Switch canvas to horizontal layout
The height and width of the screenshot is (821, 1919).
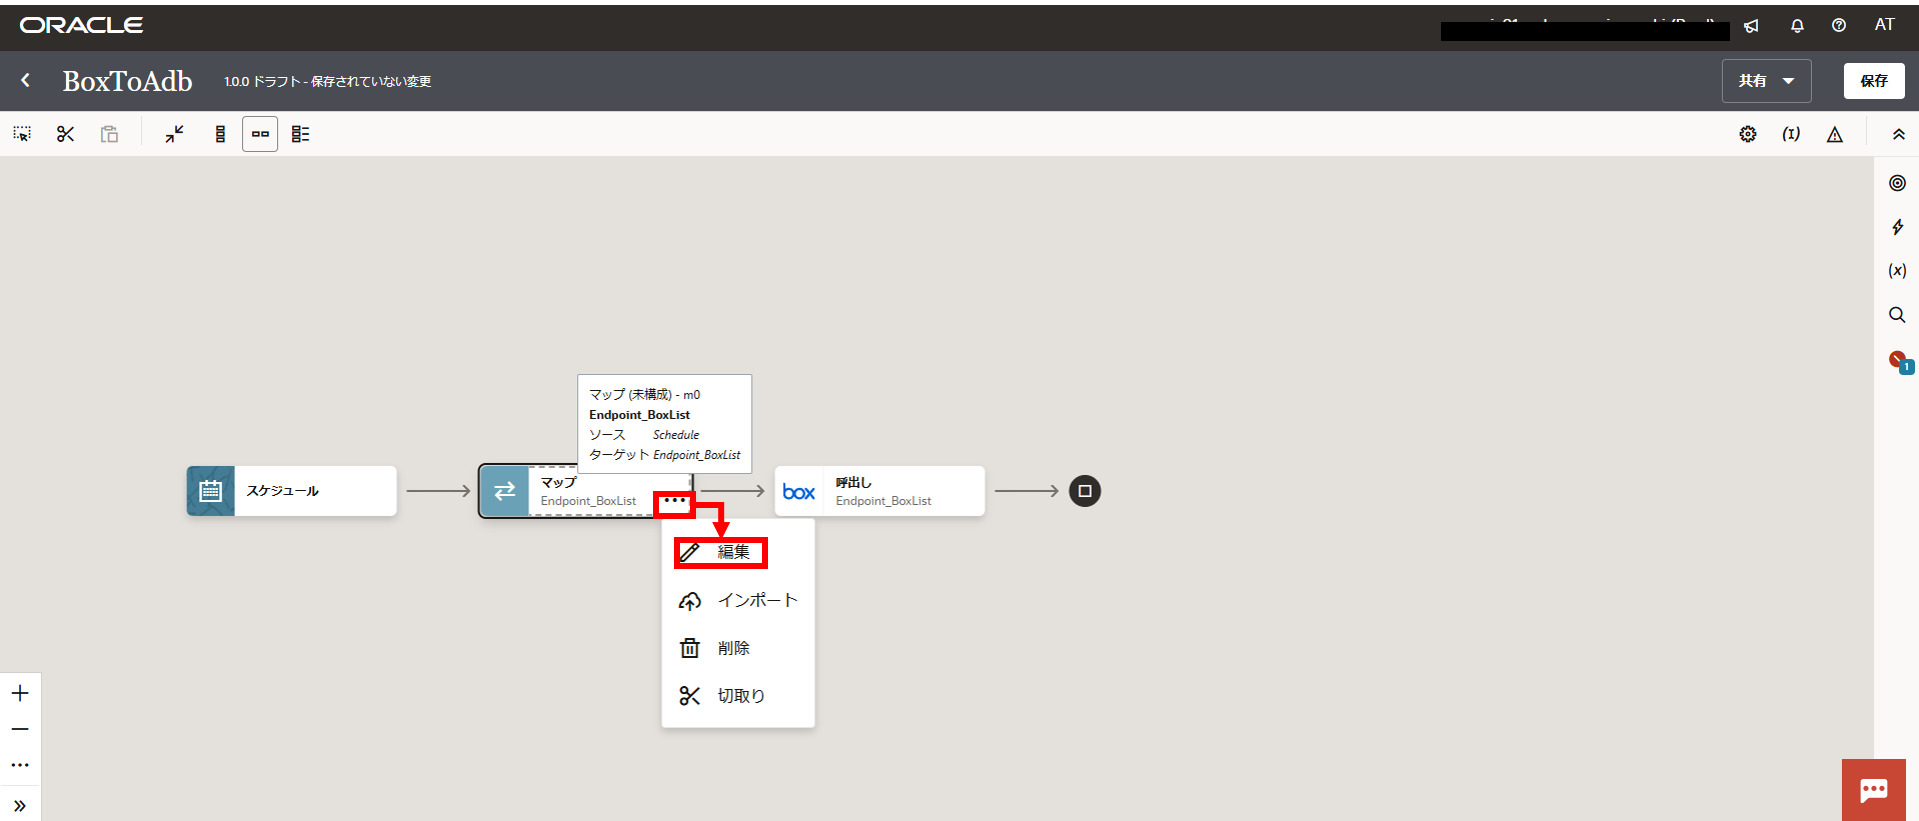click(260, 134)
